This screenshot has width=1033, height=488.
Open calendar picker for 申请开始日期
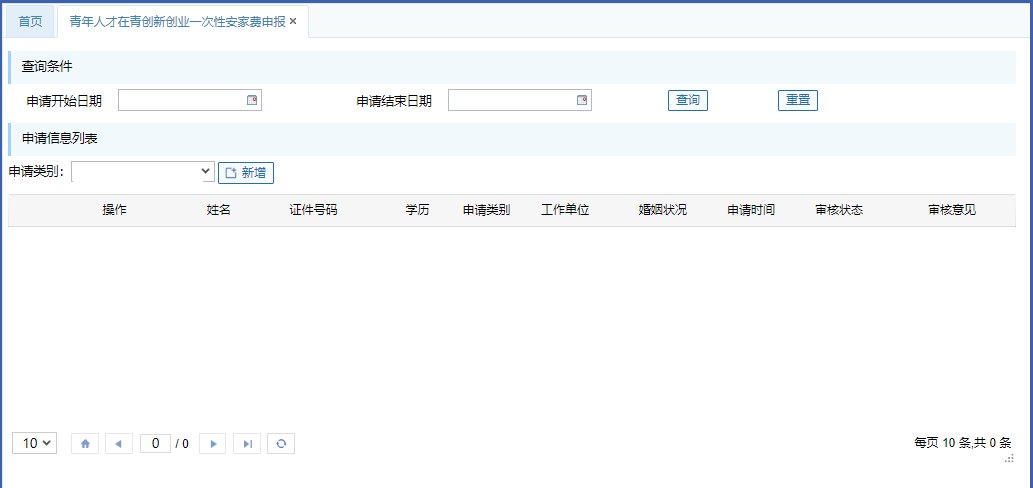pos(252,101)
